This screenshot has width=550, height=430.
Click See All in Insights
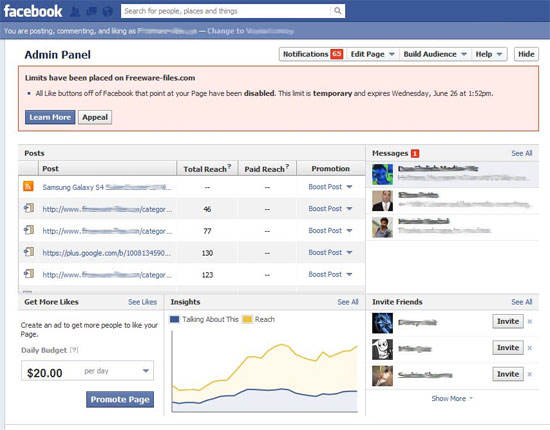tap(348, 302)
